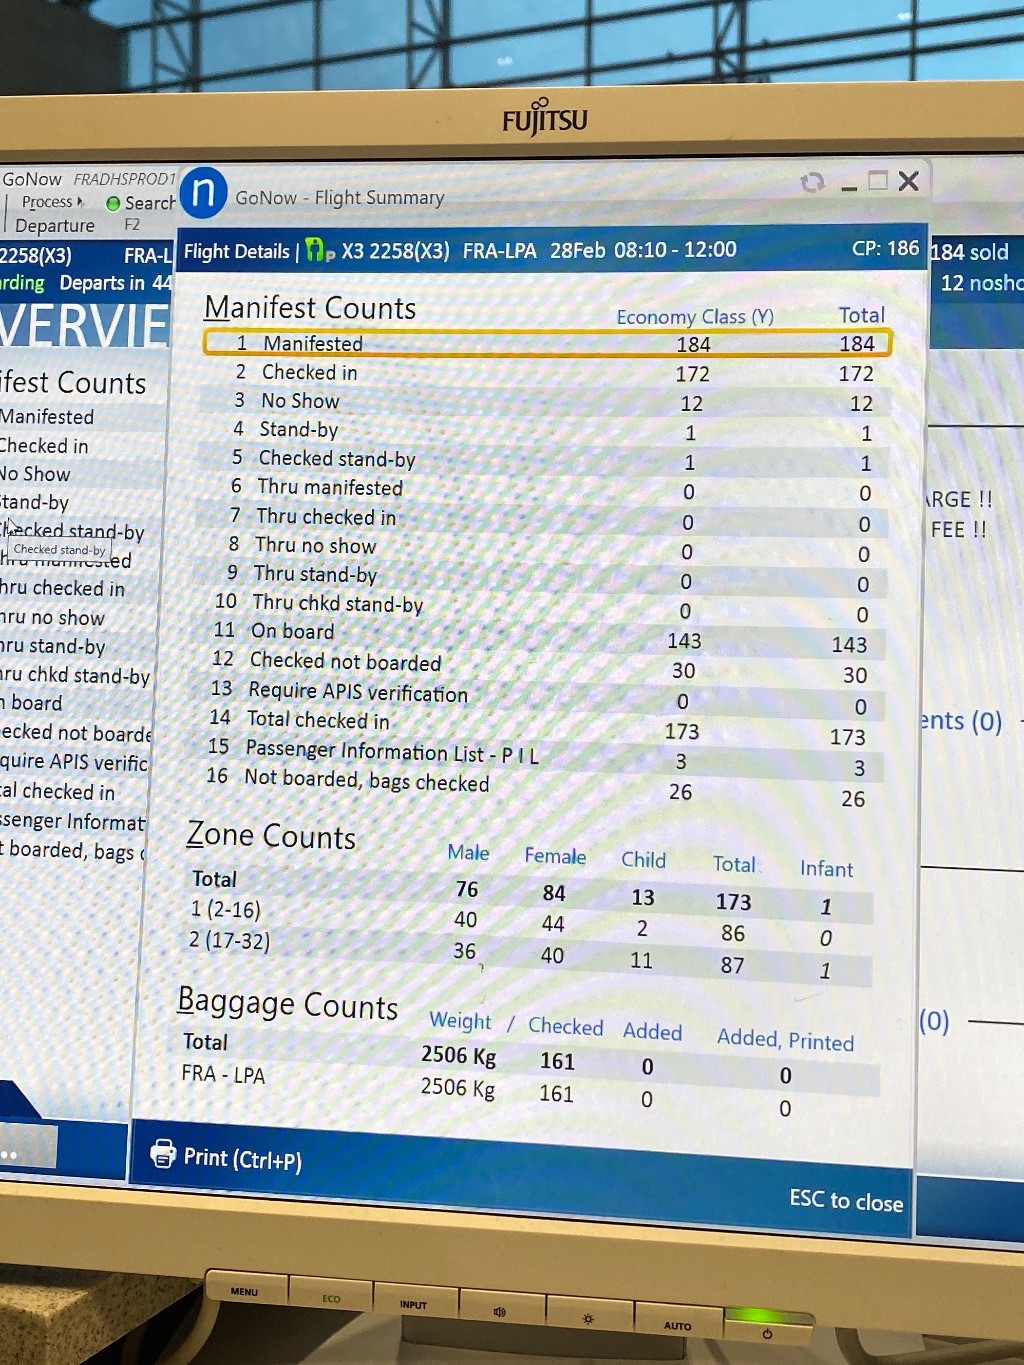Open the Departure menu item

[x=54, y=226]
